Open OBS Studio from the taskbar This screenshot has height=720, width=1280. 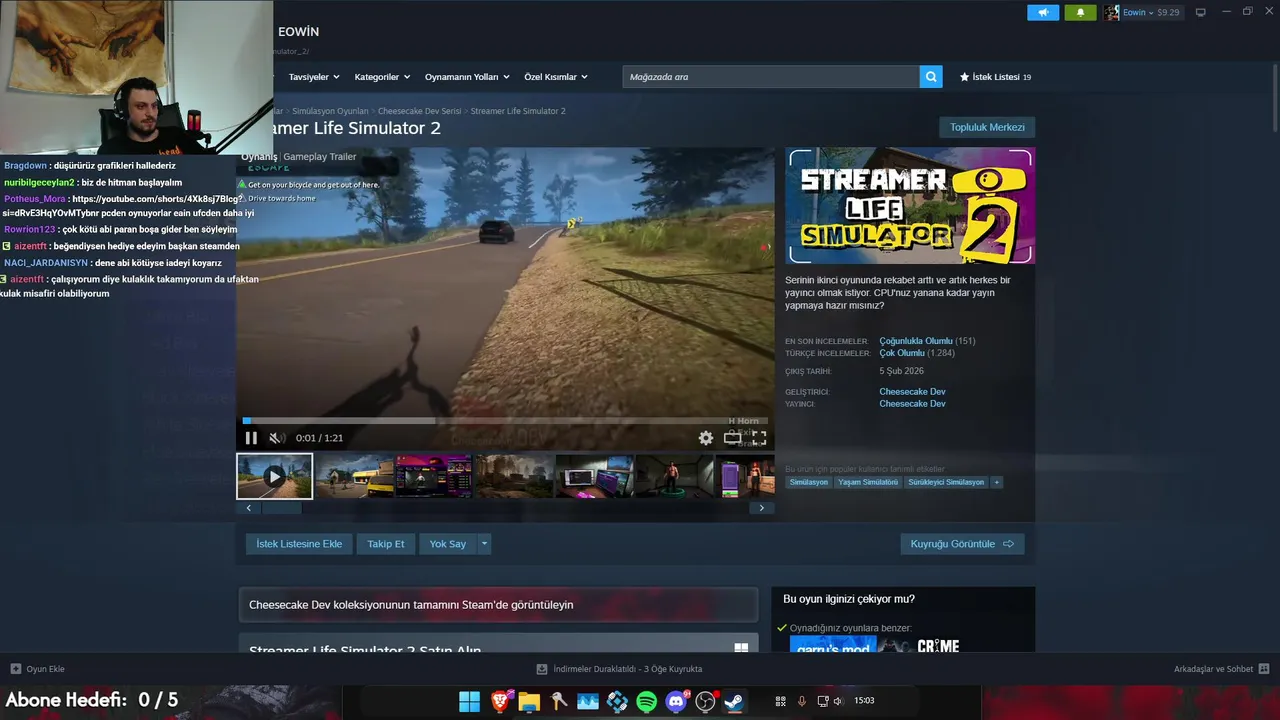[706, 702]
